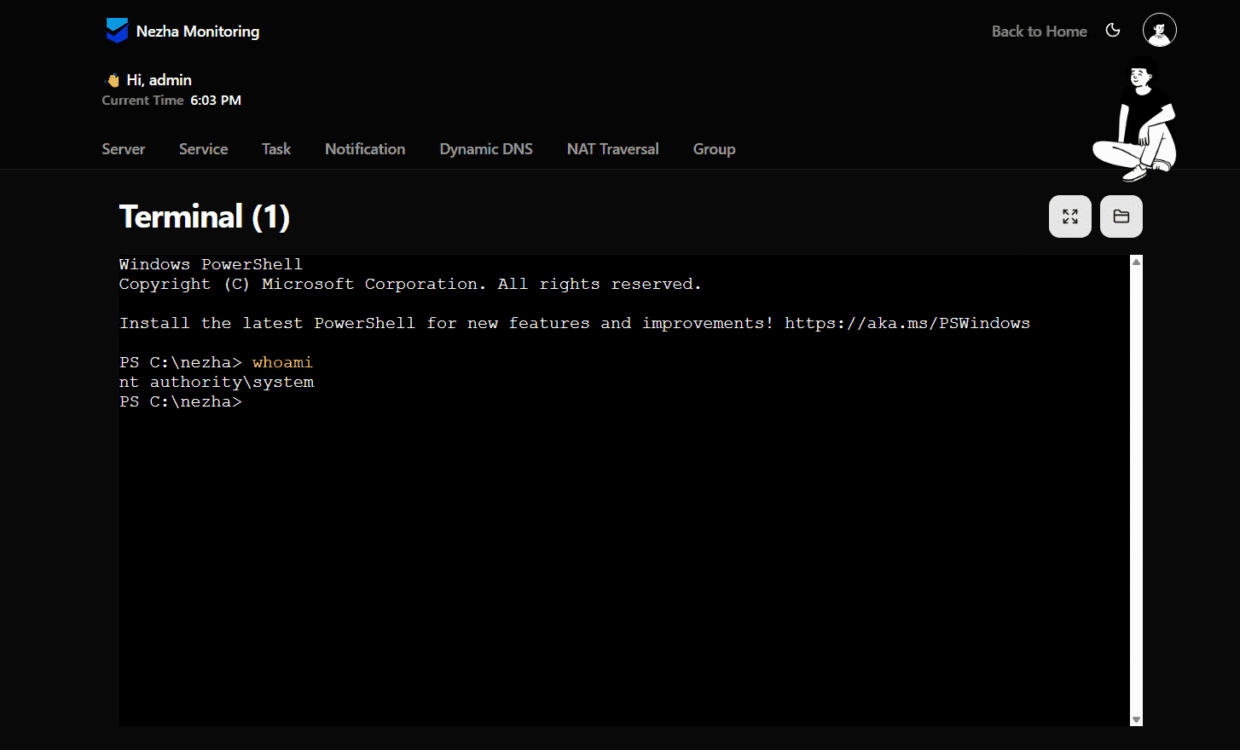Open the Service section
This screenshot has width=1240, height=750.
(x=203, y=148)
